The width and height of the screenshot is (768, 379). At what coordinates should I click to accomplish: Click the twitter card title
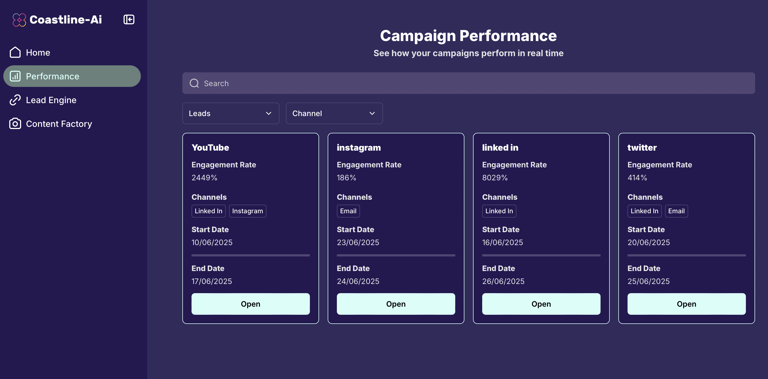tap(642, 147)
